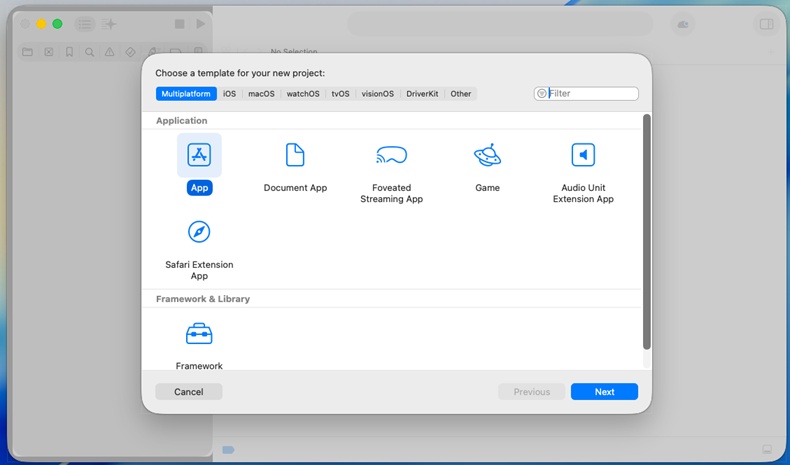Click the filter icon in search field
The width and height of the screenshot is (790, 465).
pos(542,94)
